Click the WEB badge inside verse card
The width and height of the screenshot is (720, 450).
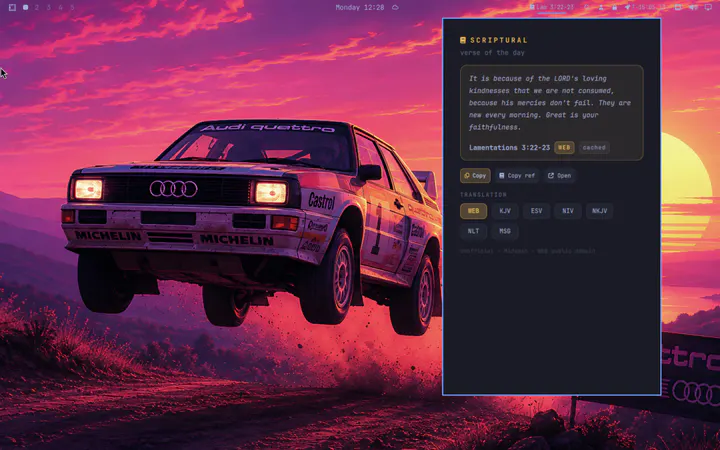[564, 147]
